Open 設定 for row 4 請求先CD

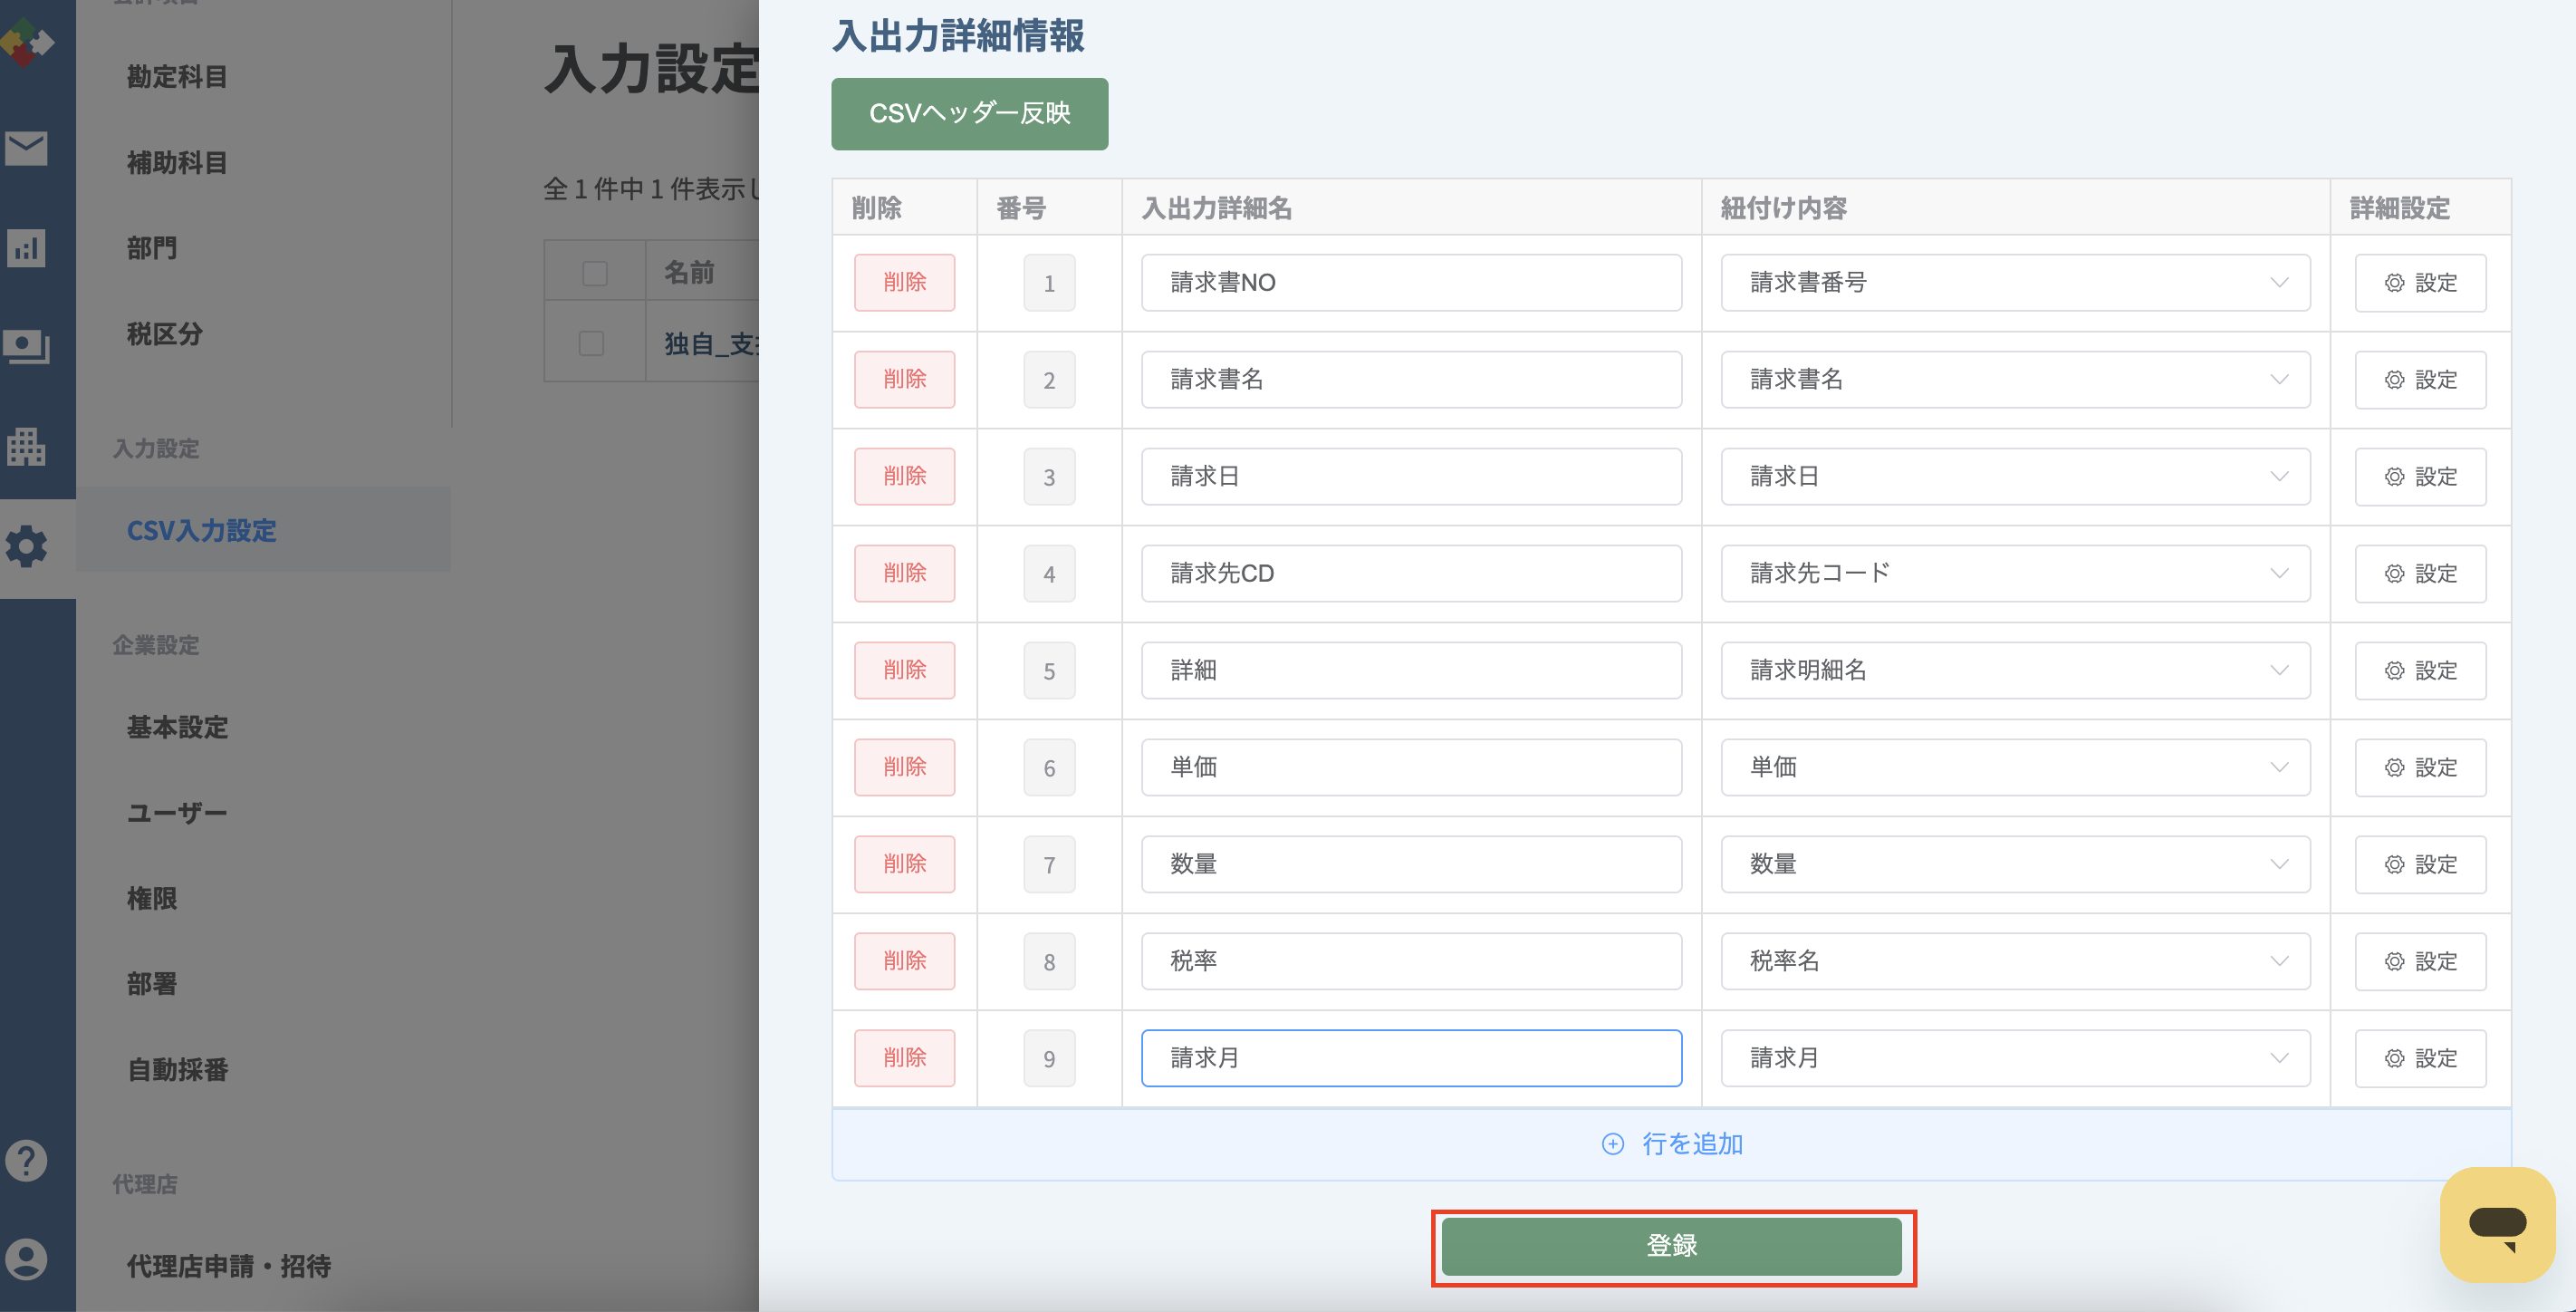[2420, 574]
